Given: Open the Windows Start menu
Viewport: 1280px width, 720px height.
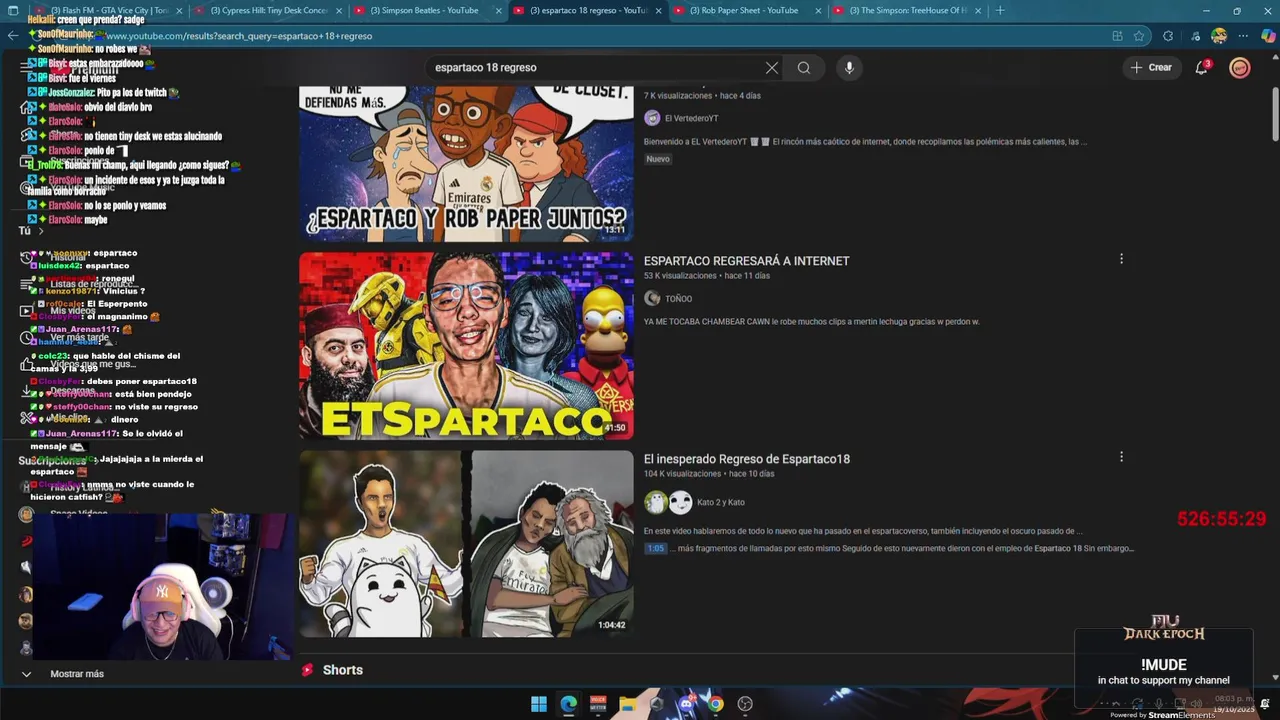Looking at the screenshot, I should 539,704.
